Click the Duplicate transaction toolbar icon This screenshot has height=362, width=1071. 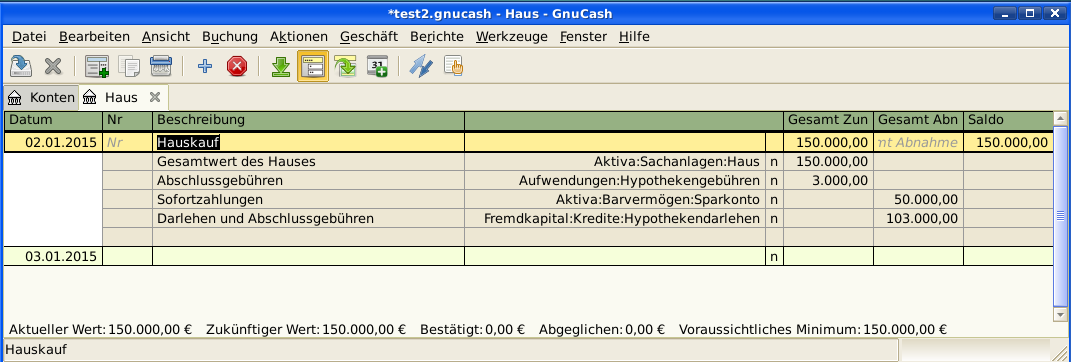coord(129,66)
